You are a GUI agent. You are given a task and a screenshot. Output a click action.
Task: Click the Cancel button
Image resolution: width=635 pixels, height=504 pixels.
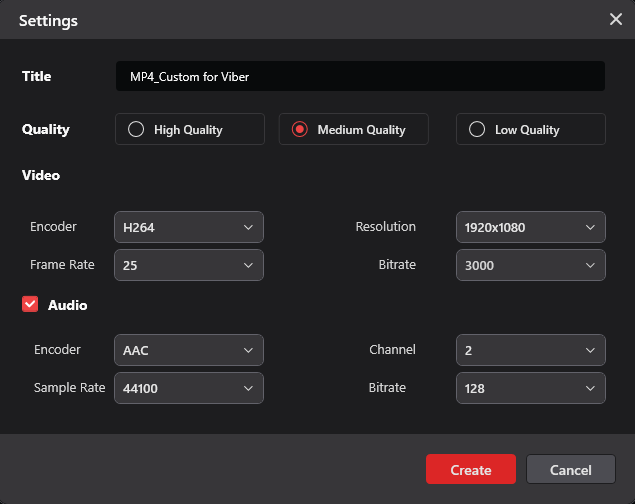[571, 469]
